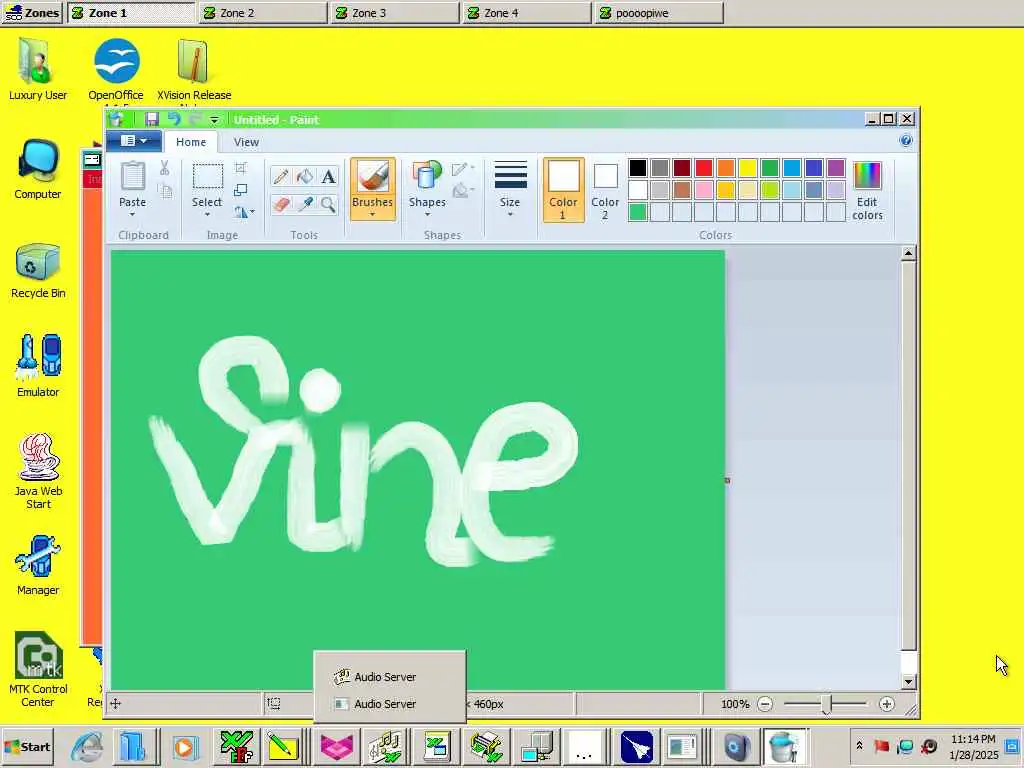
Task: Click the Paint bucket taskbar button
Action: 784,747
